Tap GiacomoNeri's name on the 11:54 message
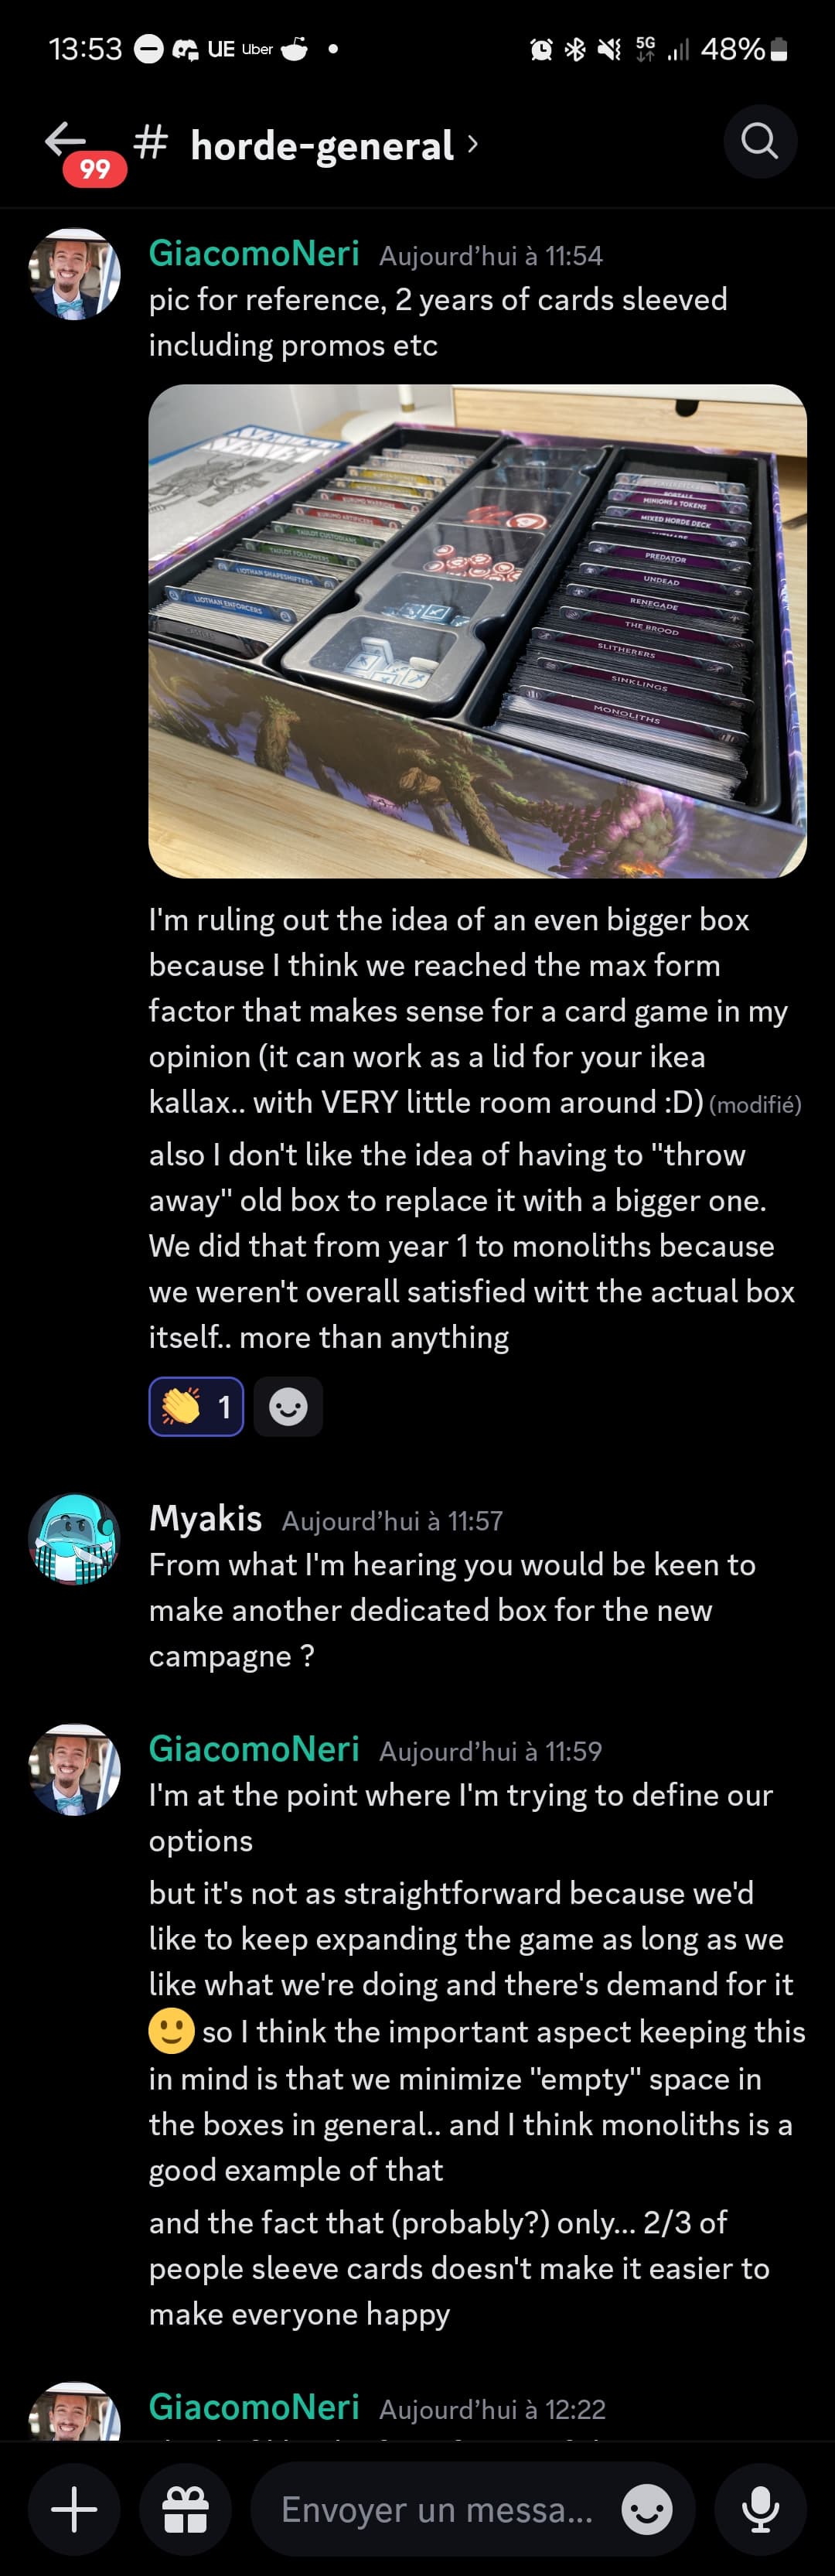The image size is (835, 2576). click(254, 253)
